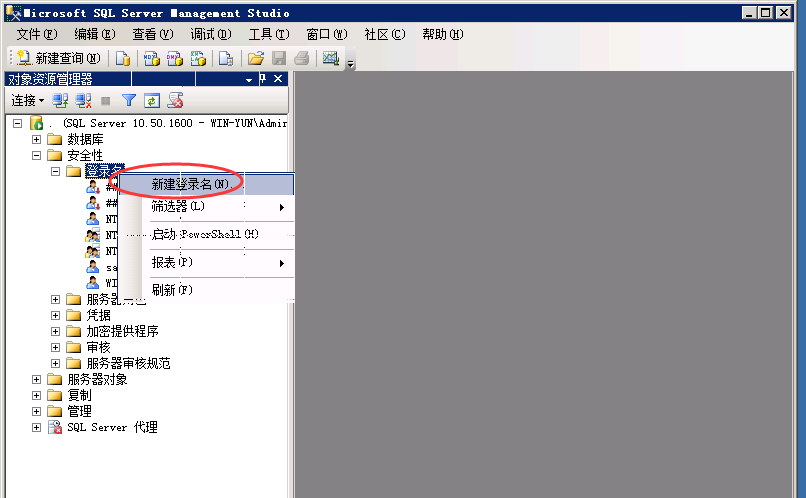Click the New Query (新建查询) toolbar button
Viewport: 806px width, 498px height.
pyautogui.click(x=58, y=58)
